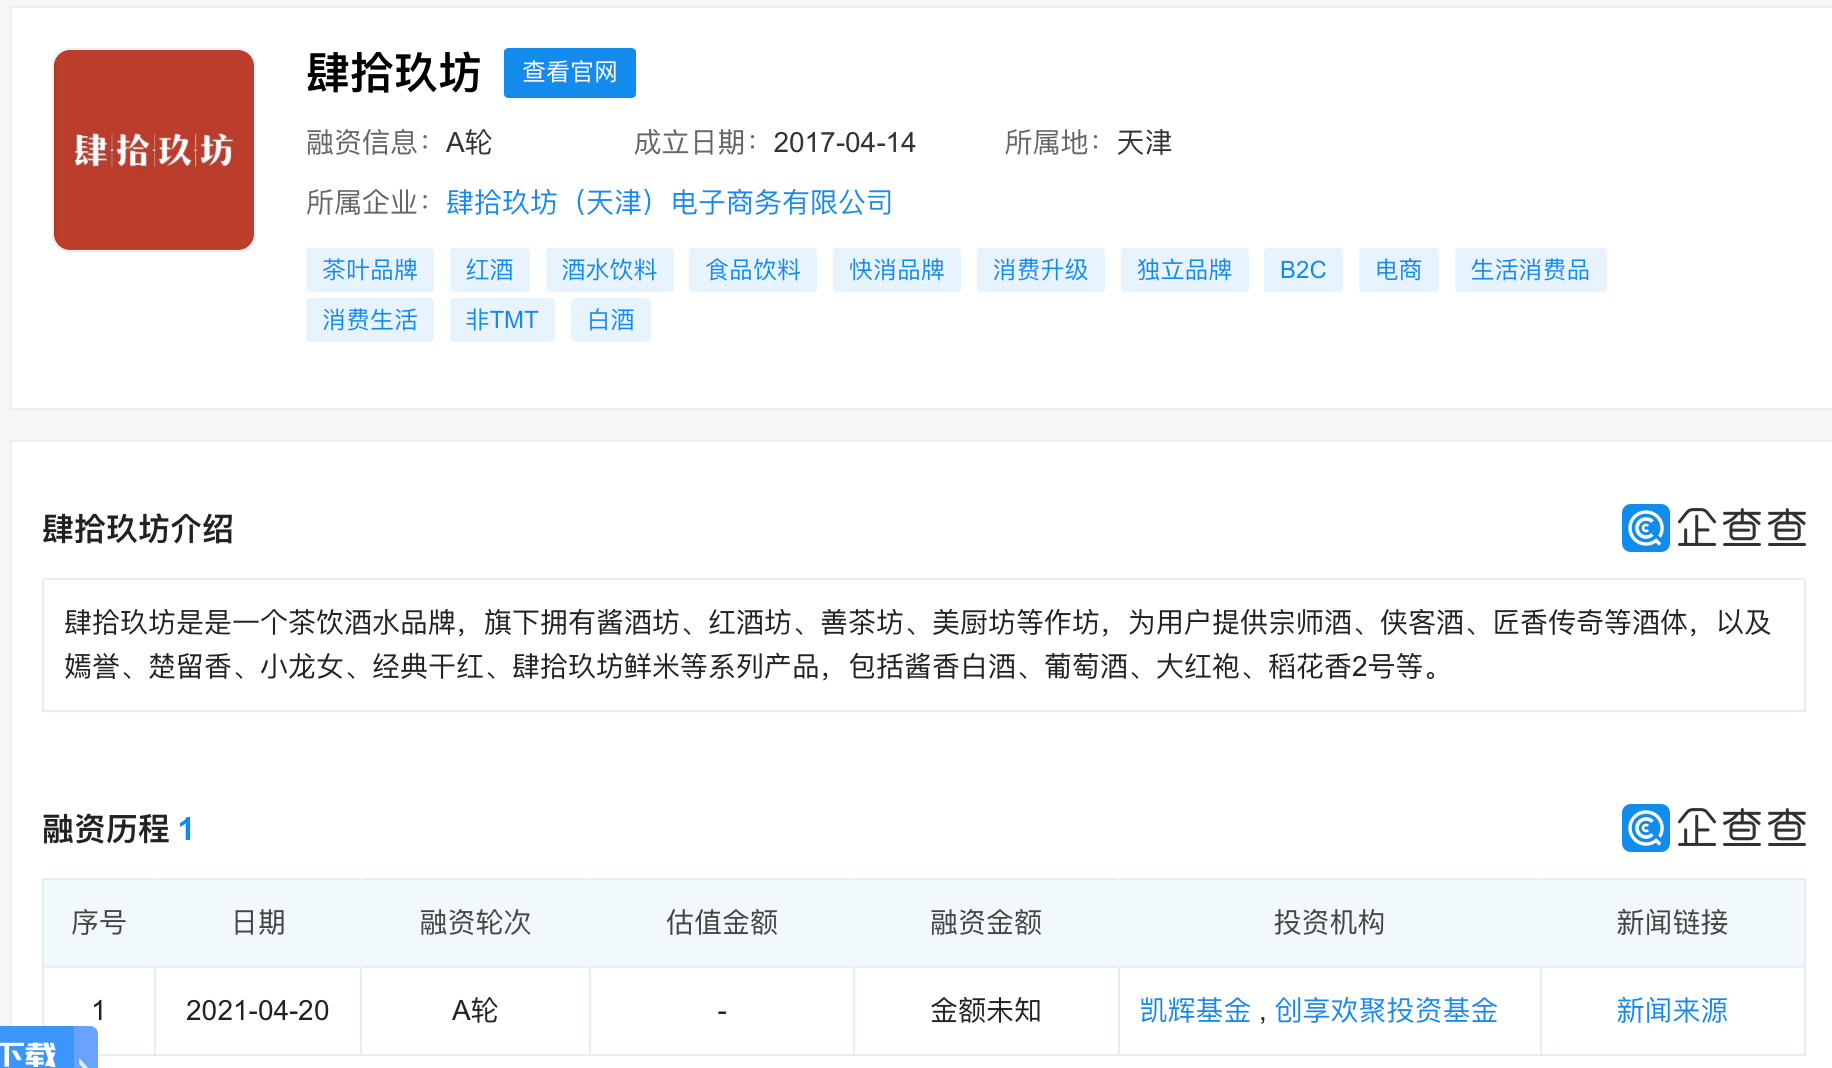Select the 茶叶品牌 tag
The image size is (1832, 1068).
[x=370, y=270]
